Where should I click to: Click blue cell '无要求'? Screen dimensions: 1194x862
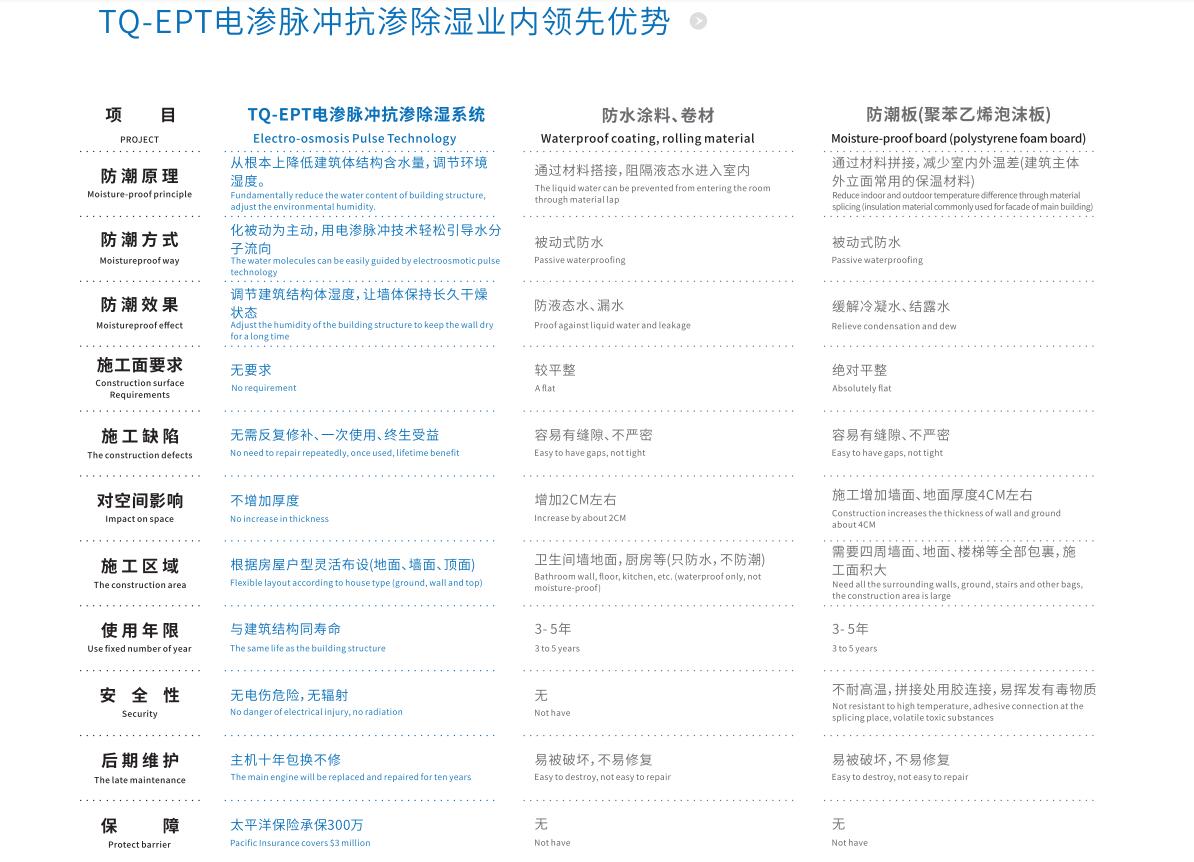(251, 370)
